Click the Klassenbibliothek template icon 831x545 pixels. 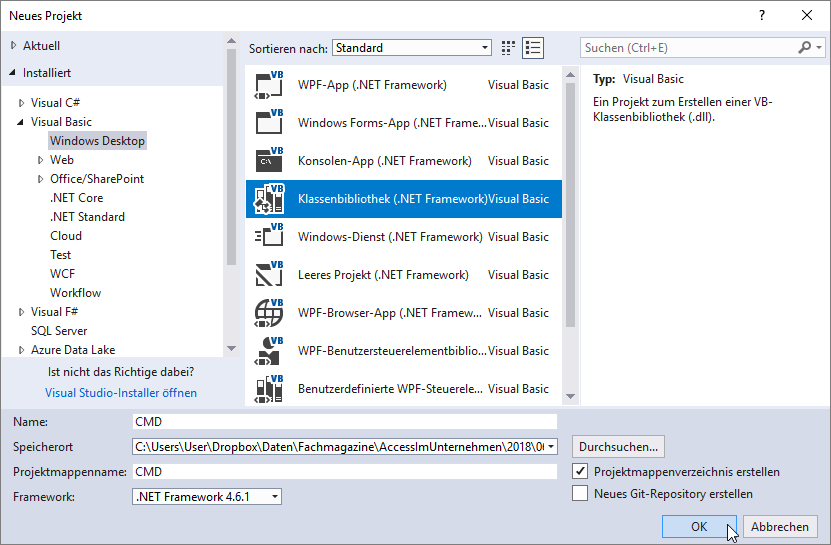pyautogui.click(x=269, y=199)
